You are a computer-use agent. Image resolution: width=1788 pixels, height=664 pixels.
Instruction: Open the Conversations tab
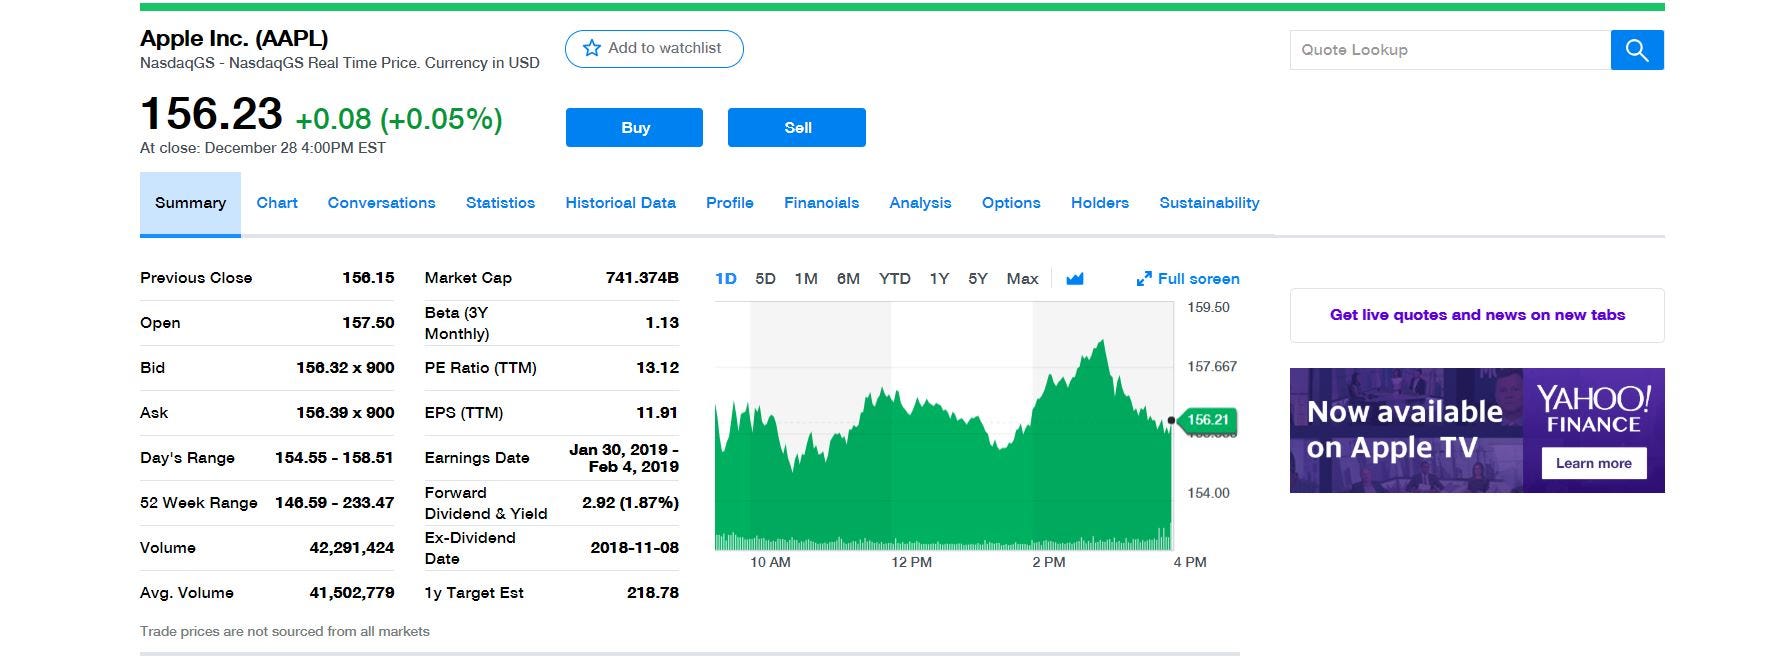[382, 203]
